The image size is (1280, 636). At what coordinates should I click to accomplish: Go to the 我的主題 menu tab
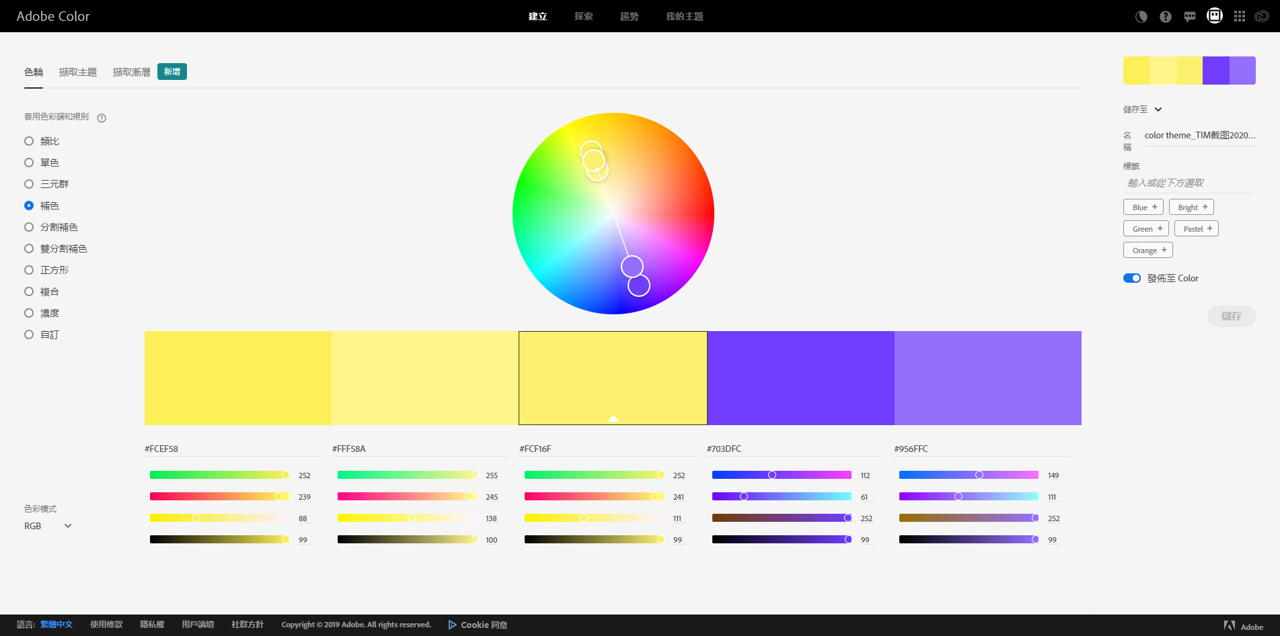pyautogui.click(x=685, y=17)
